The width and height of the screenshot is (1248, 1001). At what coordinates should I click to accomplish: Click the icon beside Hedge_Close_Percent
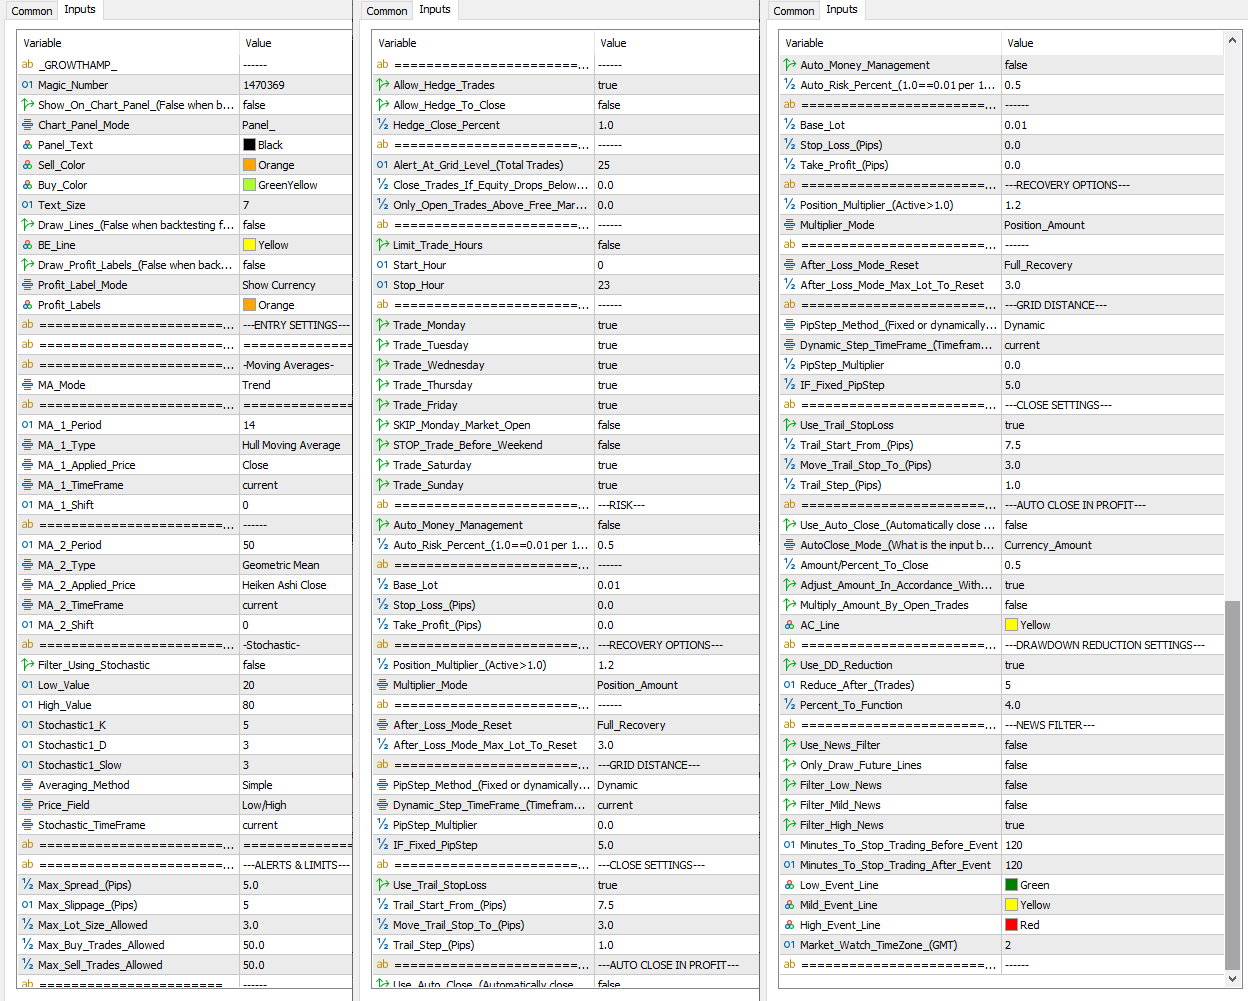[382, 125]
